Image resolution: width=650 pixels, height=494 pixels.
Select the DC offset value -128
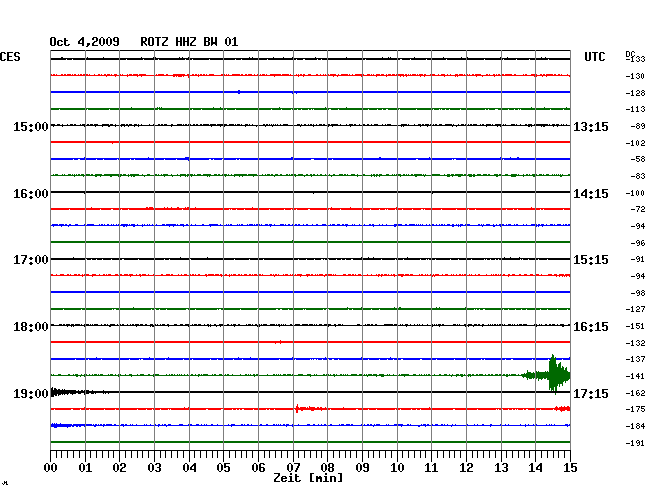(635, 93)
